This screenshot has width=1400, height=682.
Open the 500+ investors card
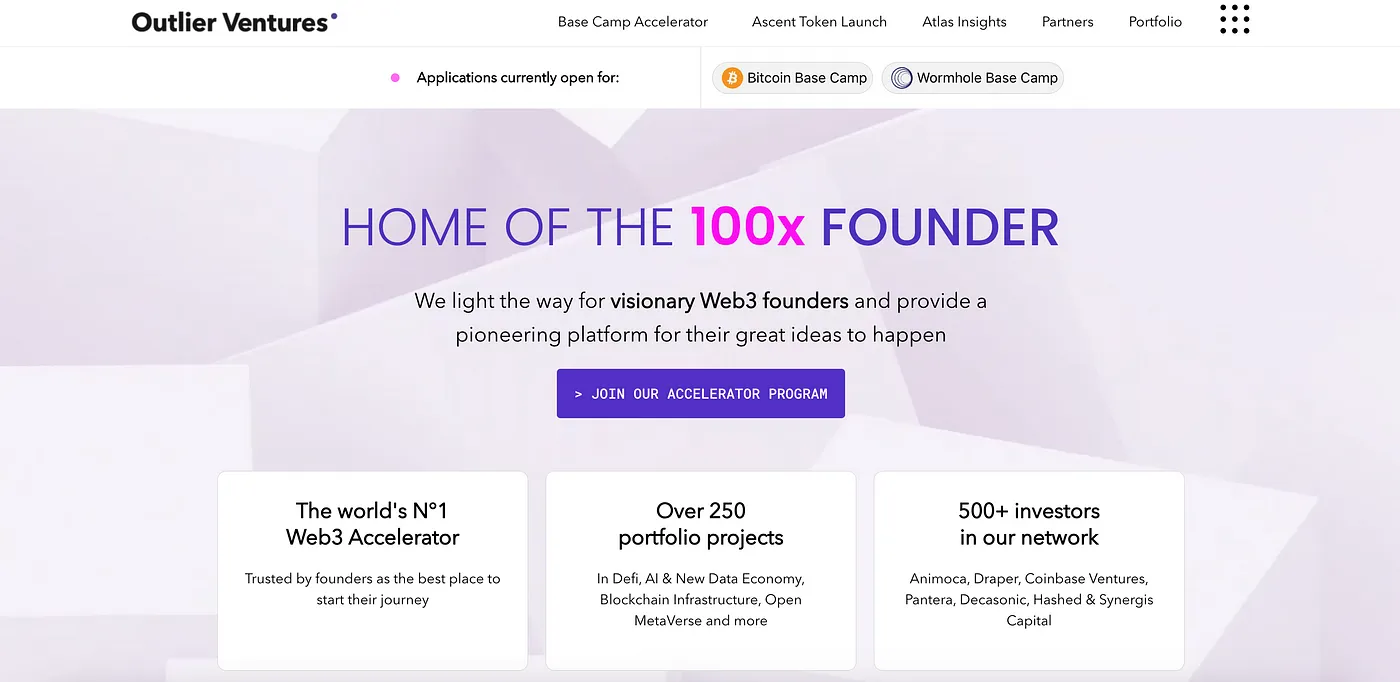coord(1029,570)
